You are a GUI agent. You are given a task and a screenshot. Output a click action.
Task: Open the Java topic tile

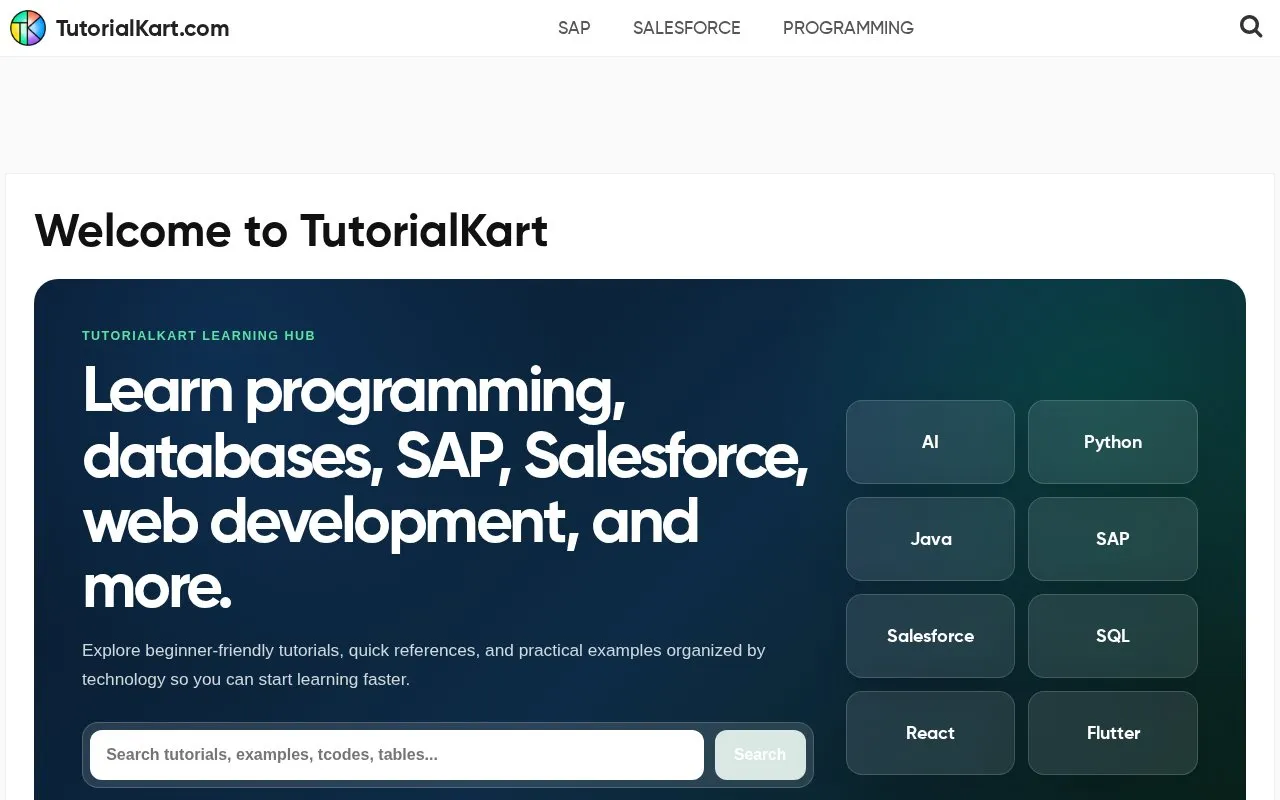[x=930, y=539]
